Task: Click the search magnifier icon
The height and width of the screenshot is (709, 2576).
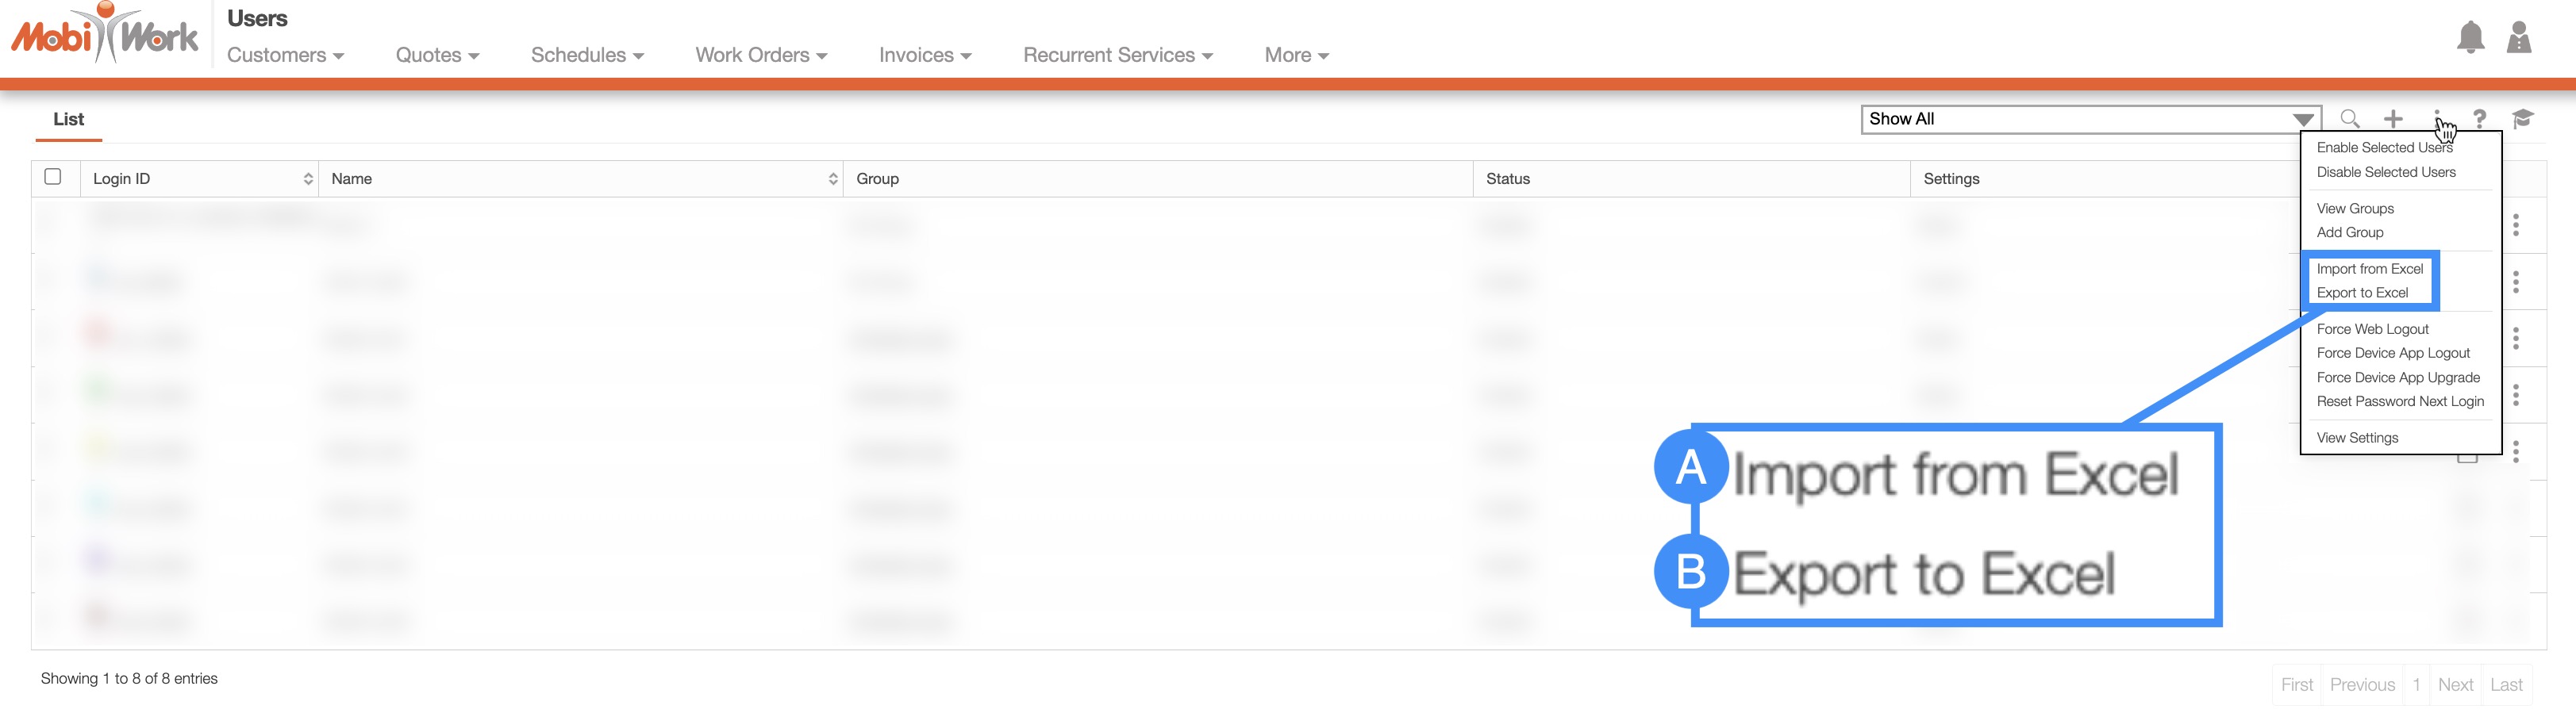Action: pos(2350,119)
